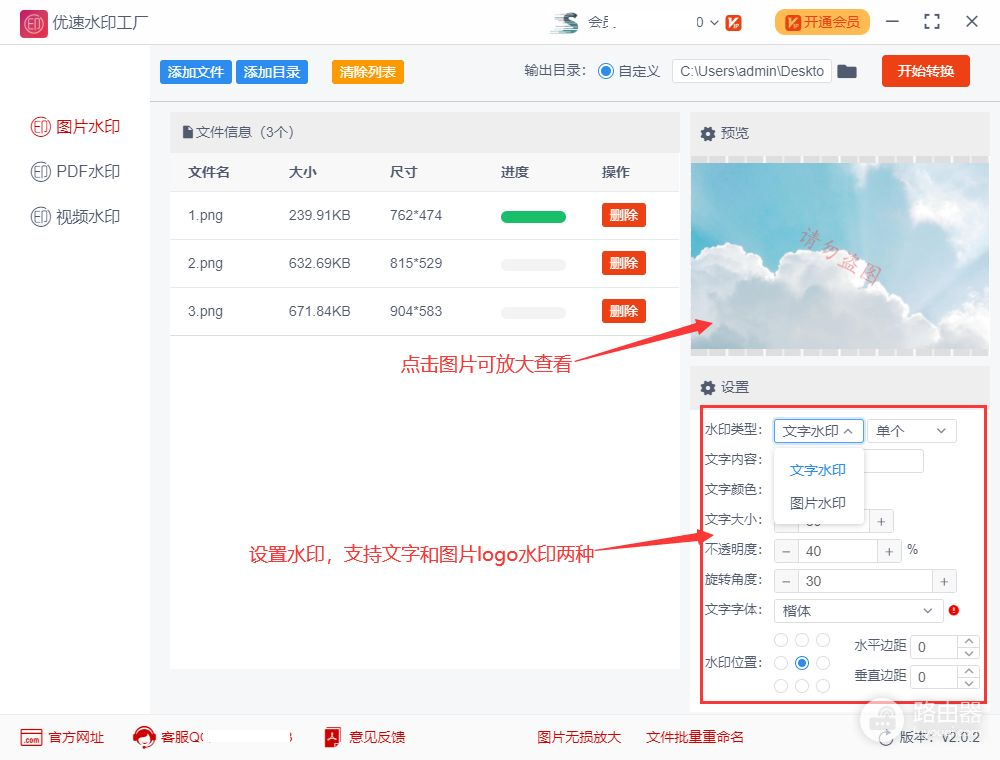Open the feedback PDF icon

[333, 737]
